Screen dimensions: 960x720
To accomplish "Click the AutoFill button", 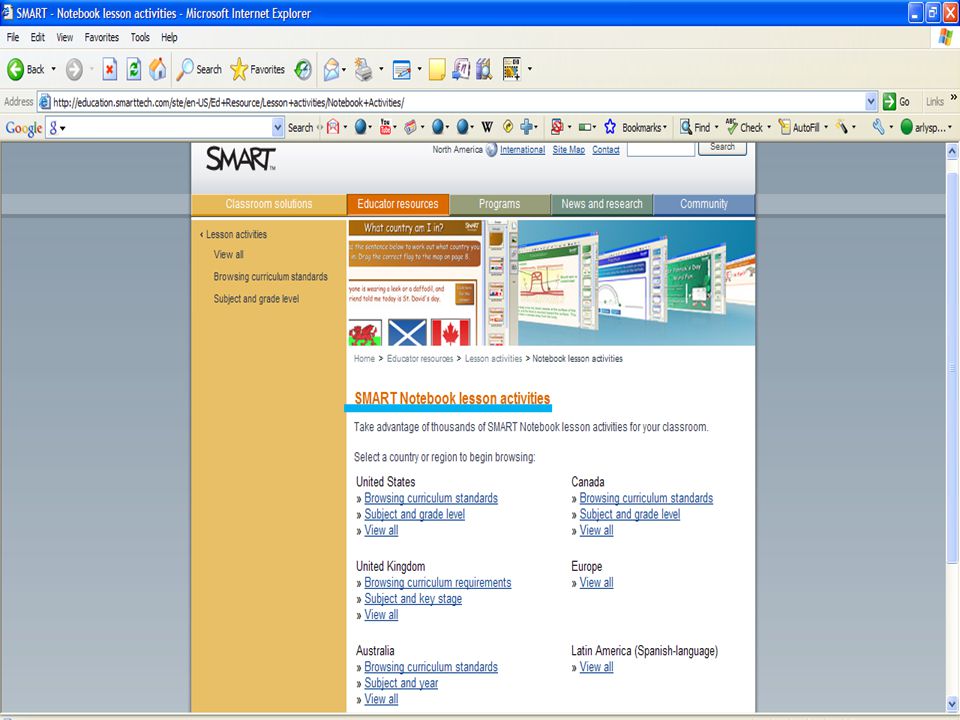I will click(799, 127).
